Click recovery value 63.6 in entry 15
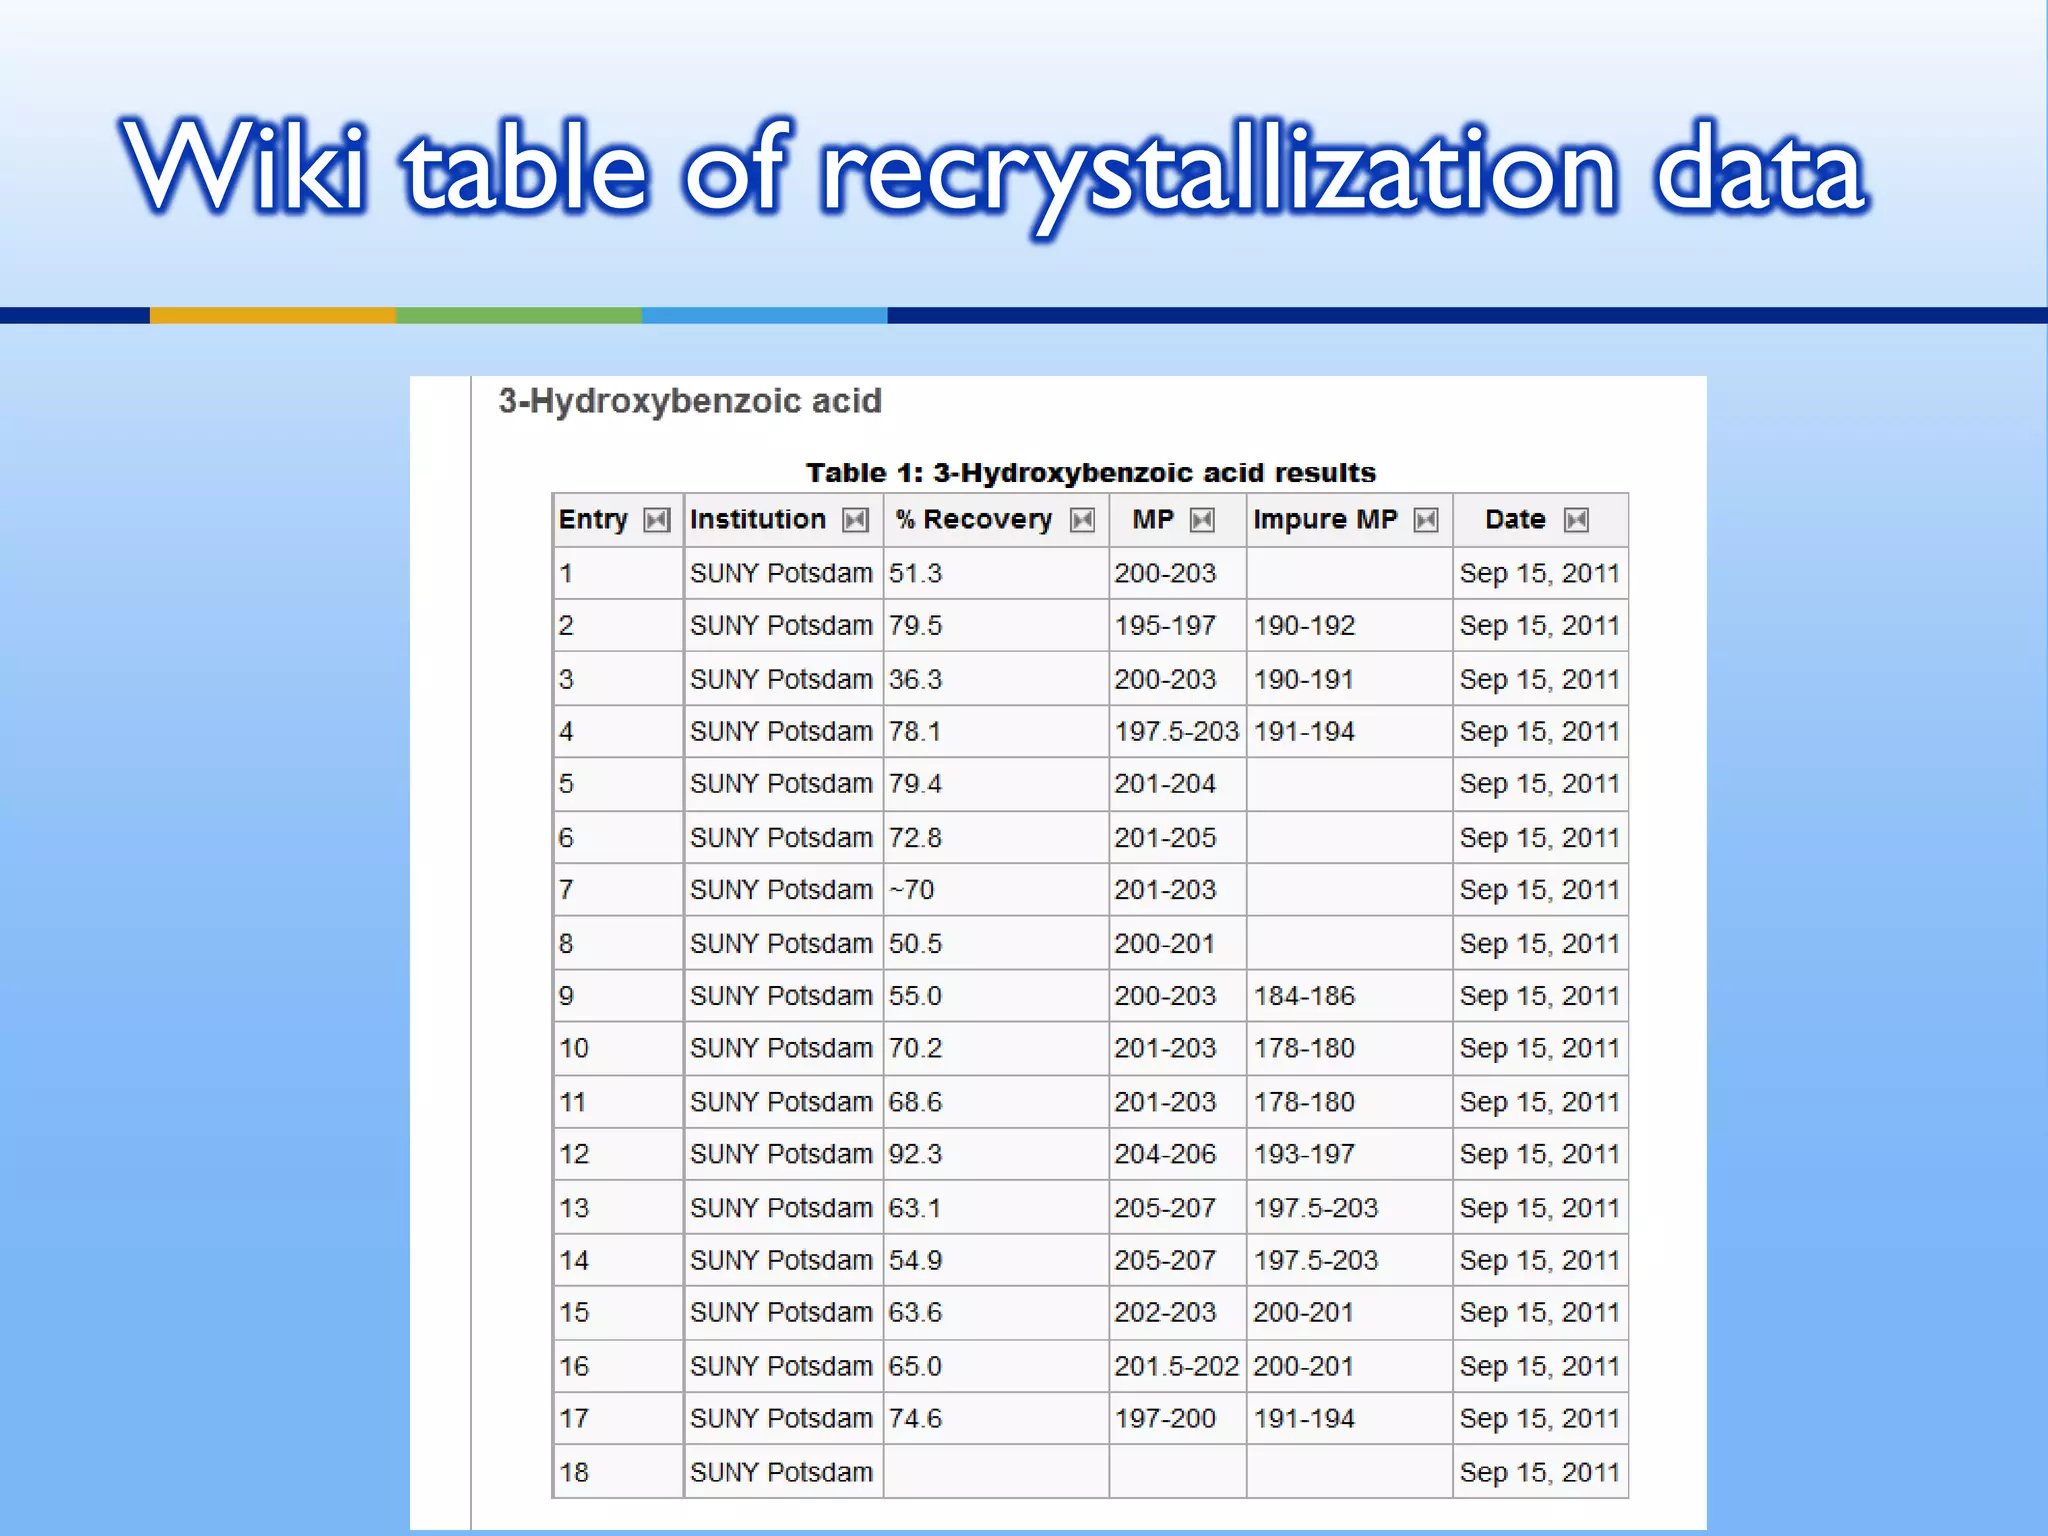Viewport: 2048px width, 1536px height. point(915,1312)
